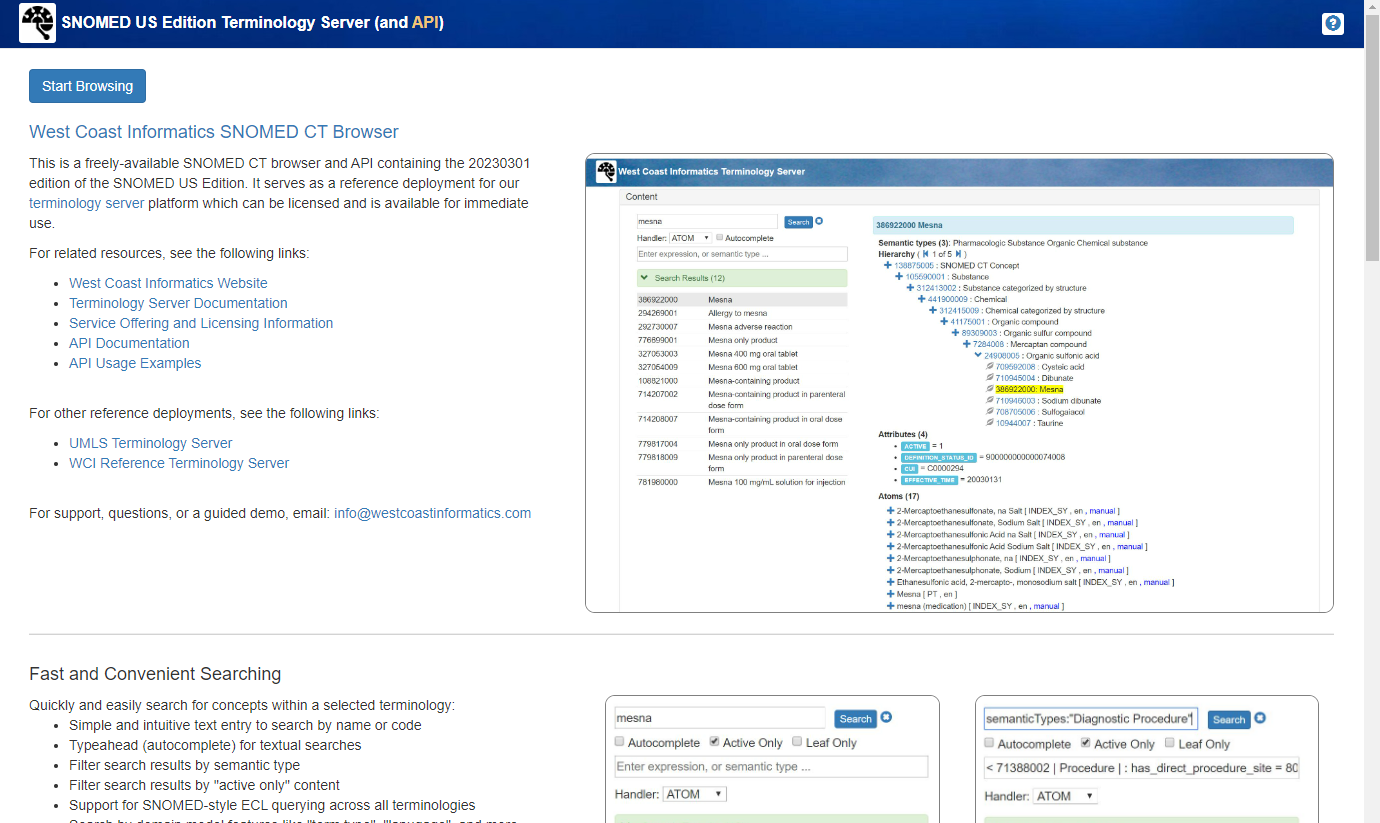The image size is (1380, 823).
Task: Open the API Documentation link
Action: [129, 343]
